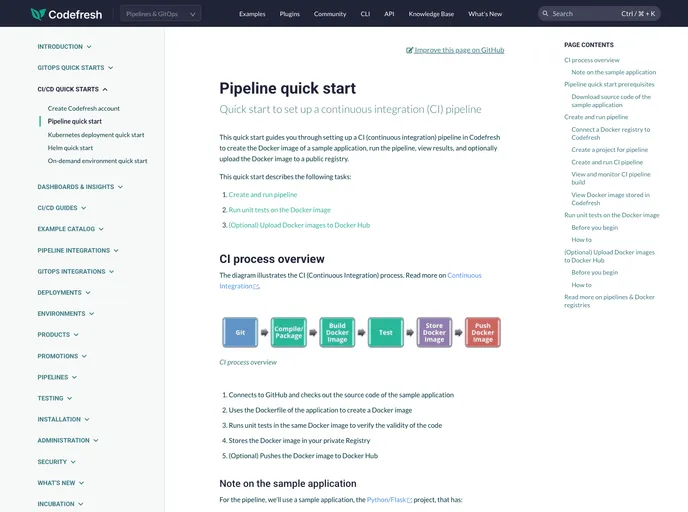Jump to CI process overview in page contents

pos(591,60)
